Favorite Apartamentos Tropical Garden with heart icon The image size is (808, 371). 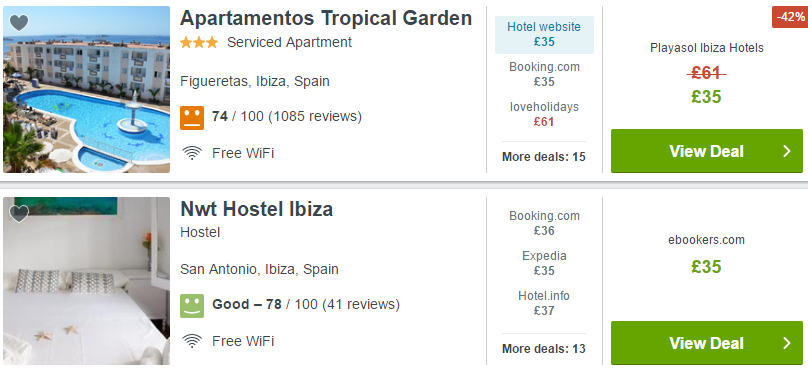tap(19, 23)
